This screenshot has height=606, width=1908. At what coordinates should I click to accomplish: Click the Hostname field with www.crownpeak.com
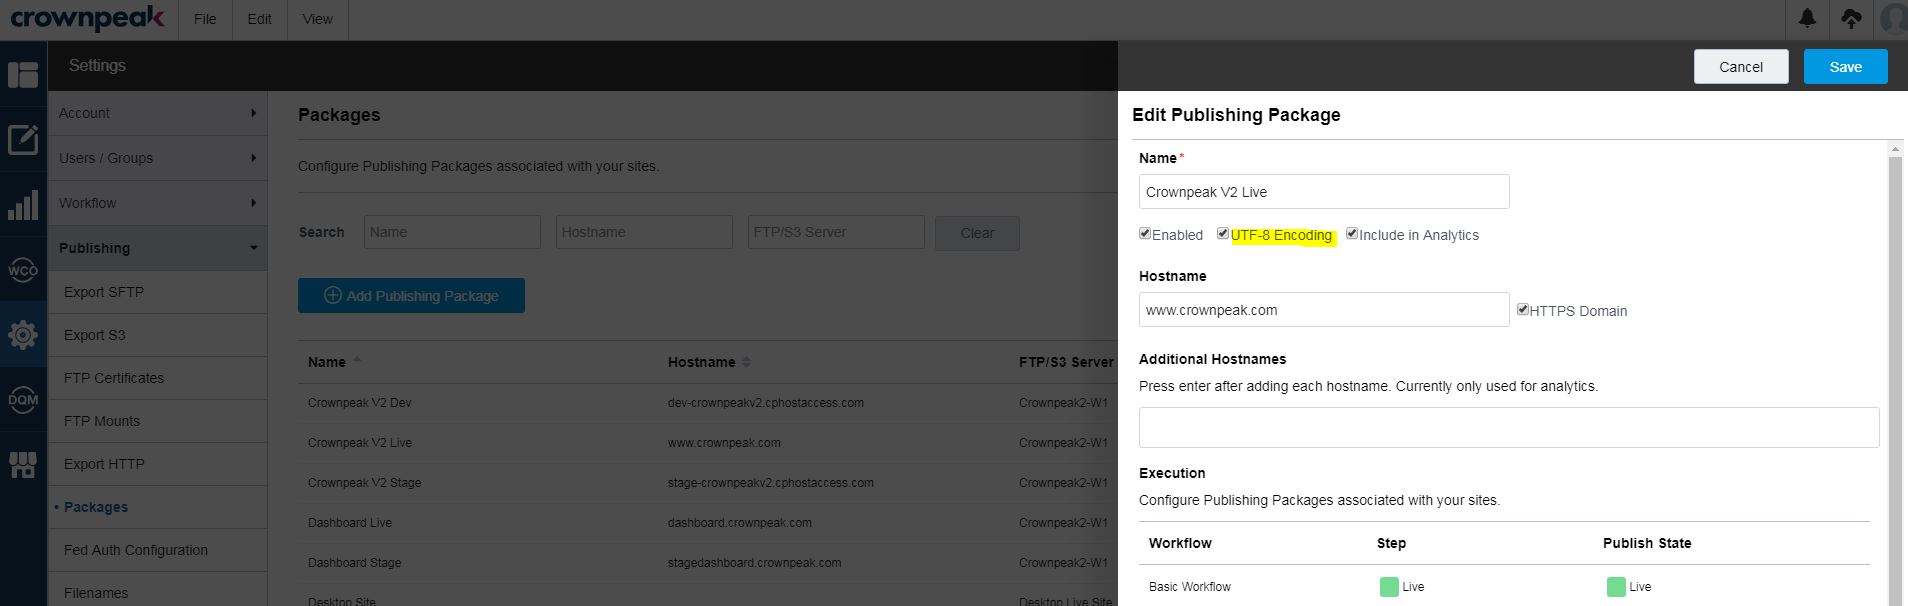coord(1324,310)
